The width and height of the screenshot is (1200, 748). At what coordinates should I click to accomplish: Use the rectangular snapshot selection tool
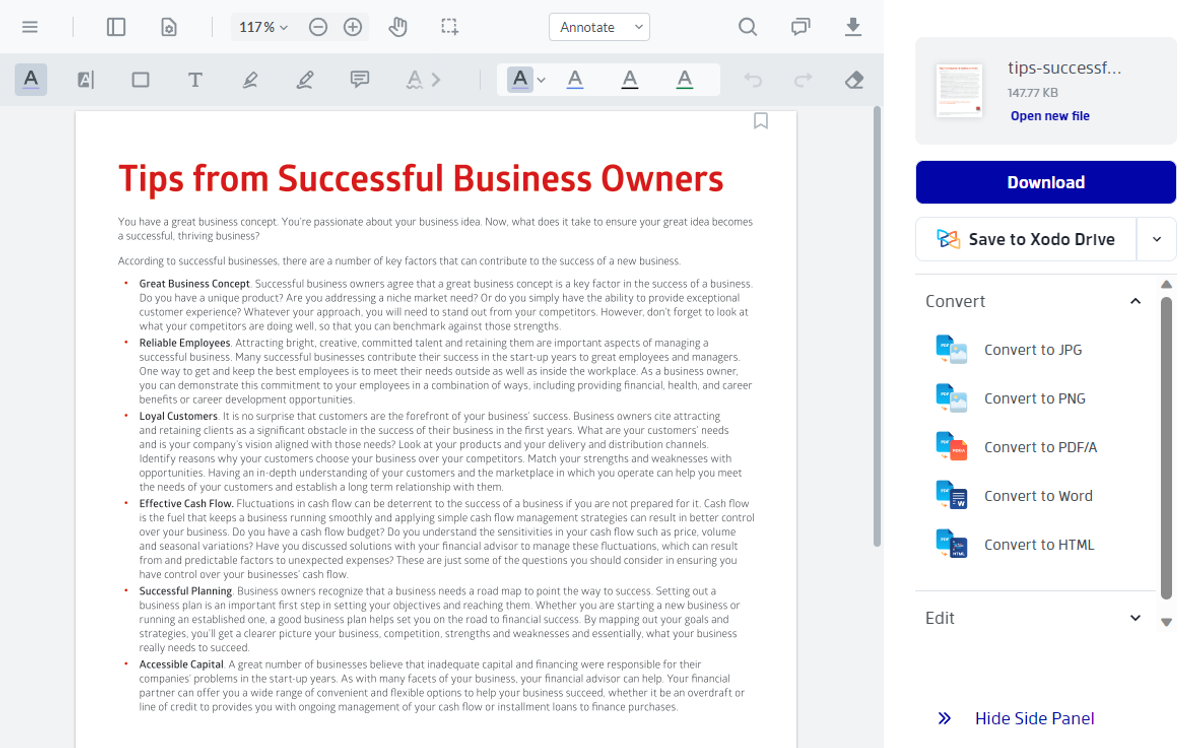click(x=449, y=27)
